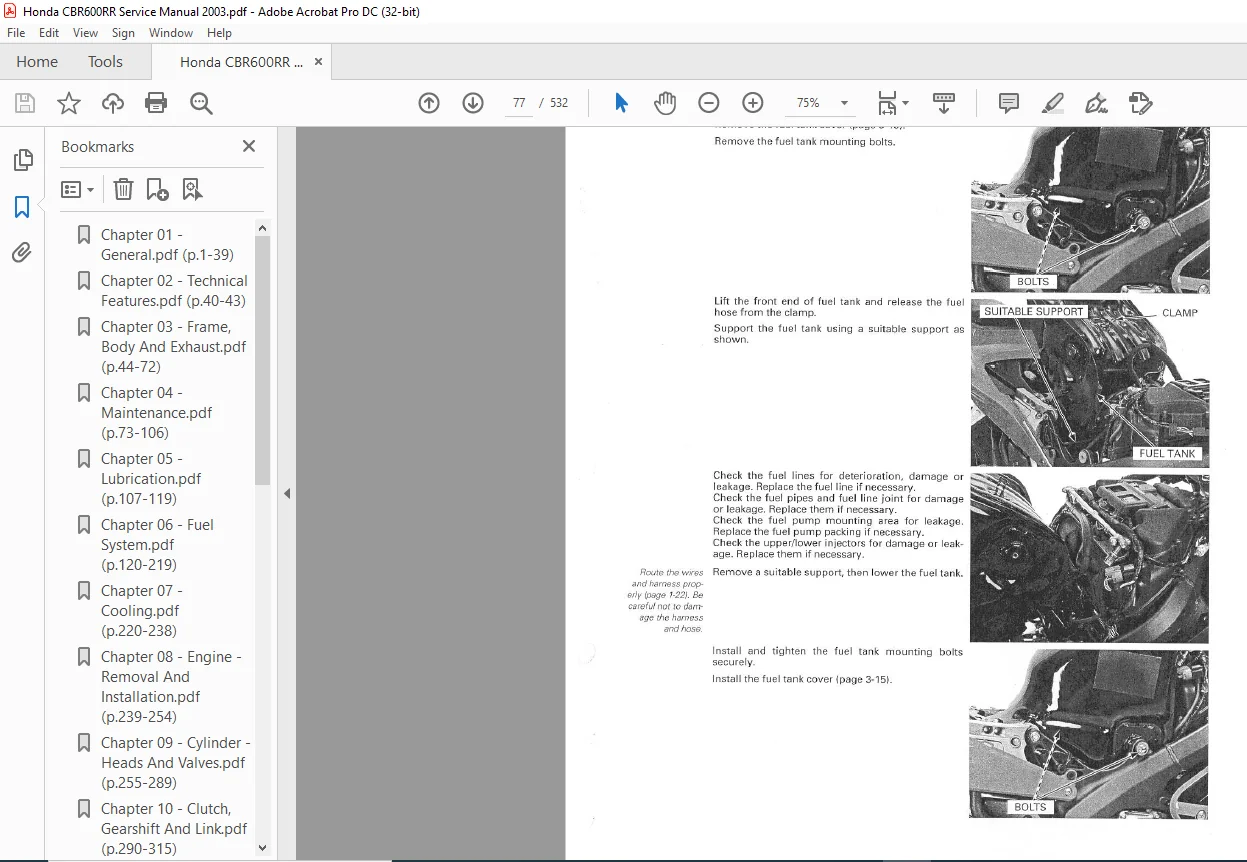Zoom out with the minus icon
1247x862 pixels.
click(709, 103)
